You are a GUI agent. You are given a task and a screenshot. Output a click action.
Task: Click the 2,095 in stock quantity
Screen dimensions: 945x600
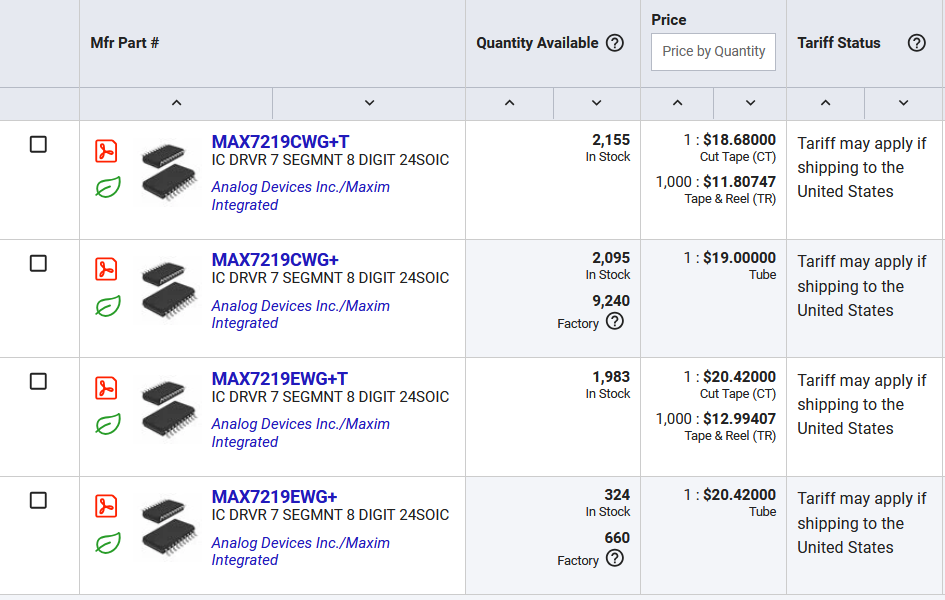pyautogui.click(x=611, y=258)
